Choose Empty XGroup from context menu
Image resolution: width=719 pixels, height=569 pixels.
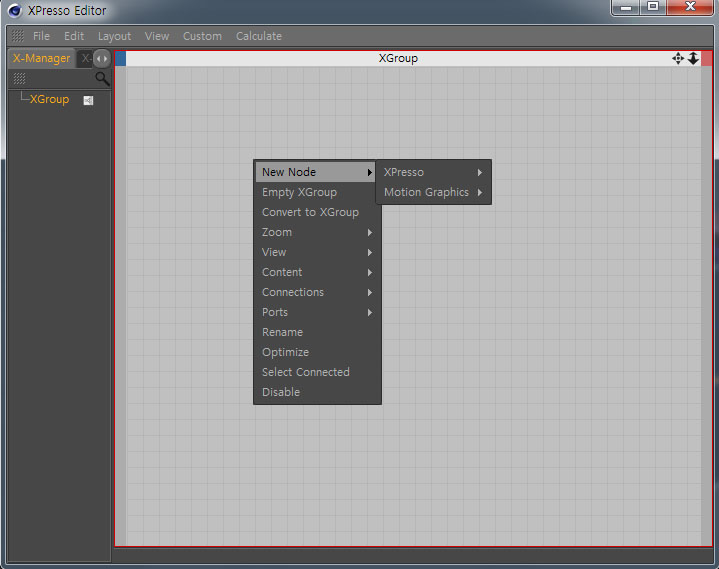point(317,192)
